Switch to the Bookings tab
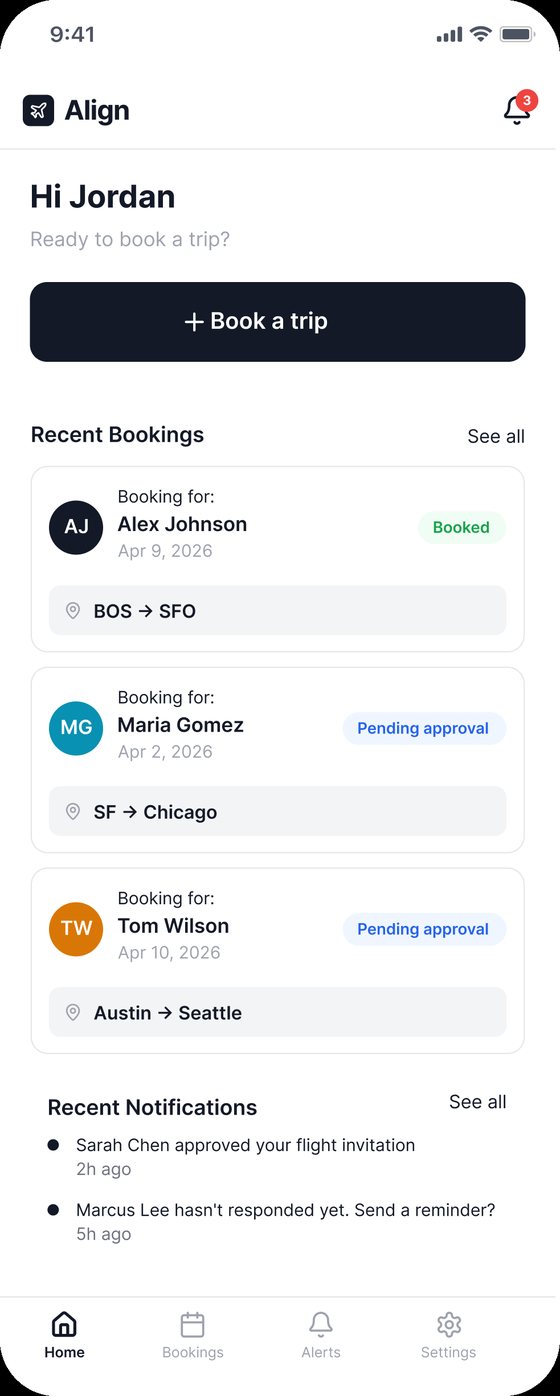The height and width of the screenshot is (1396, 560). (193, 1336)
